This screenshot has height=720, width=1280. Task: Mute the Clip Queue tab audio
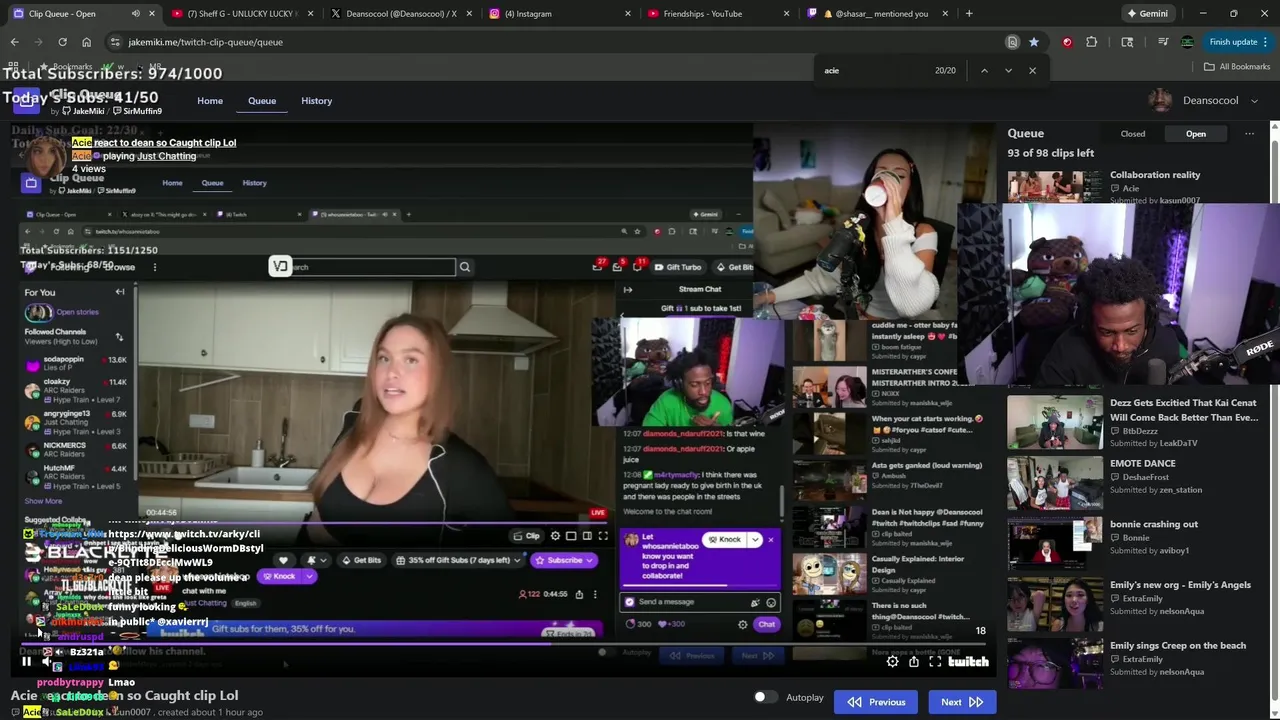(x=136, y=14)
